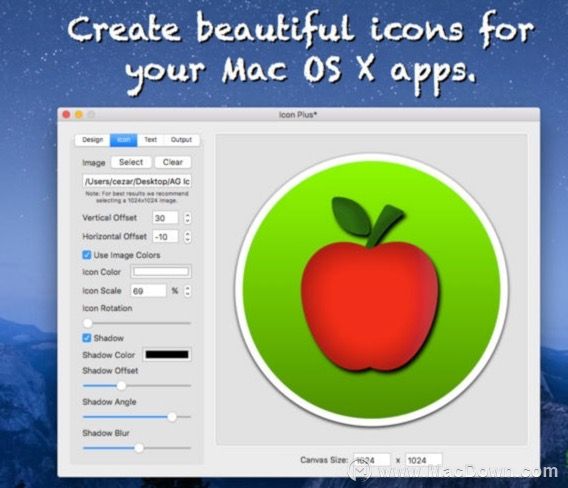
Task: Increase the Horizontal Offset with stepper up arrow
Action: (187, 234)
